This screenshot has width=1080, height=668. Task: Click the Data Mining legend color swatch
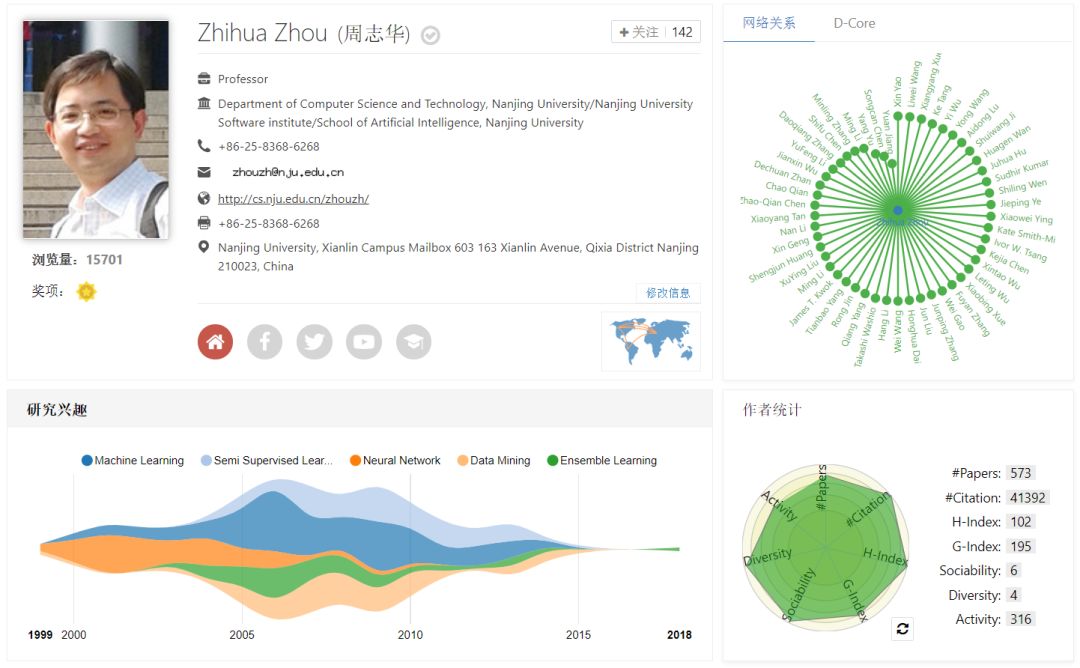point(463,461)
